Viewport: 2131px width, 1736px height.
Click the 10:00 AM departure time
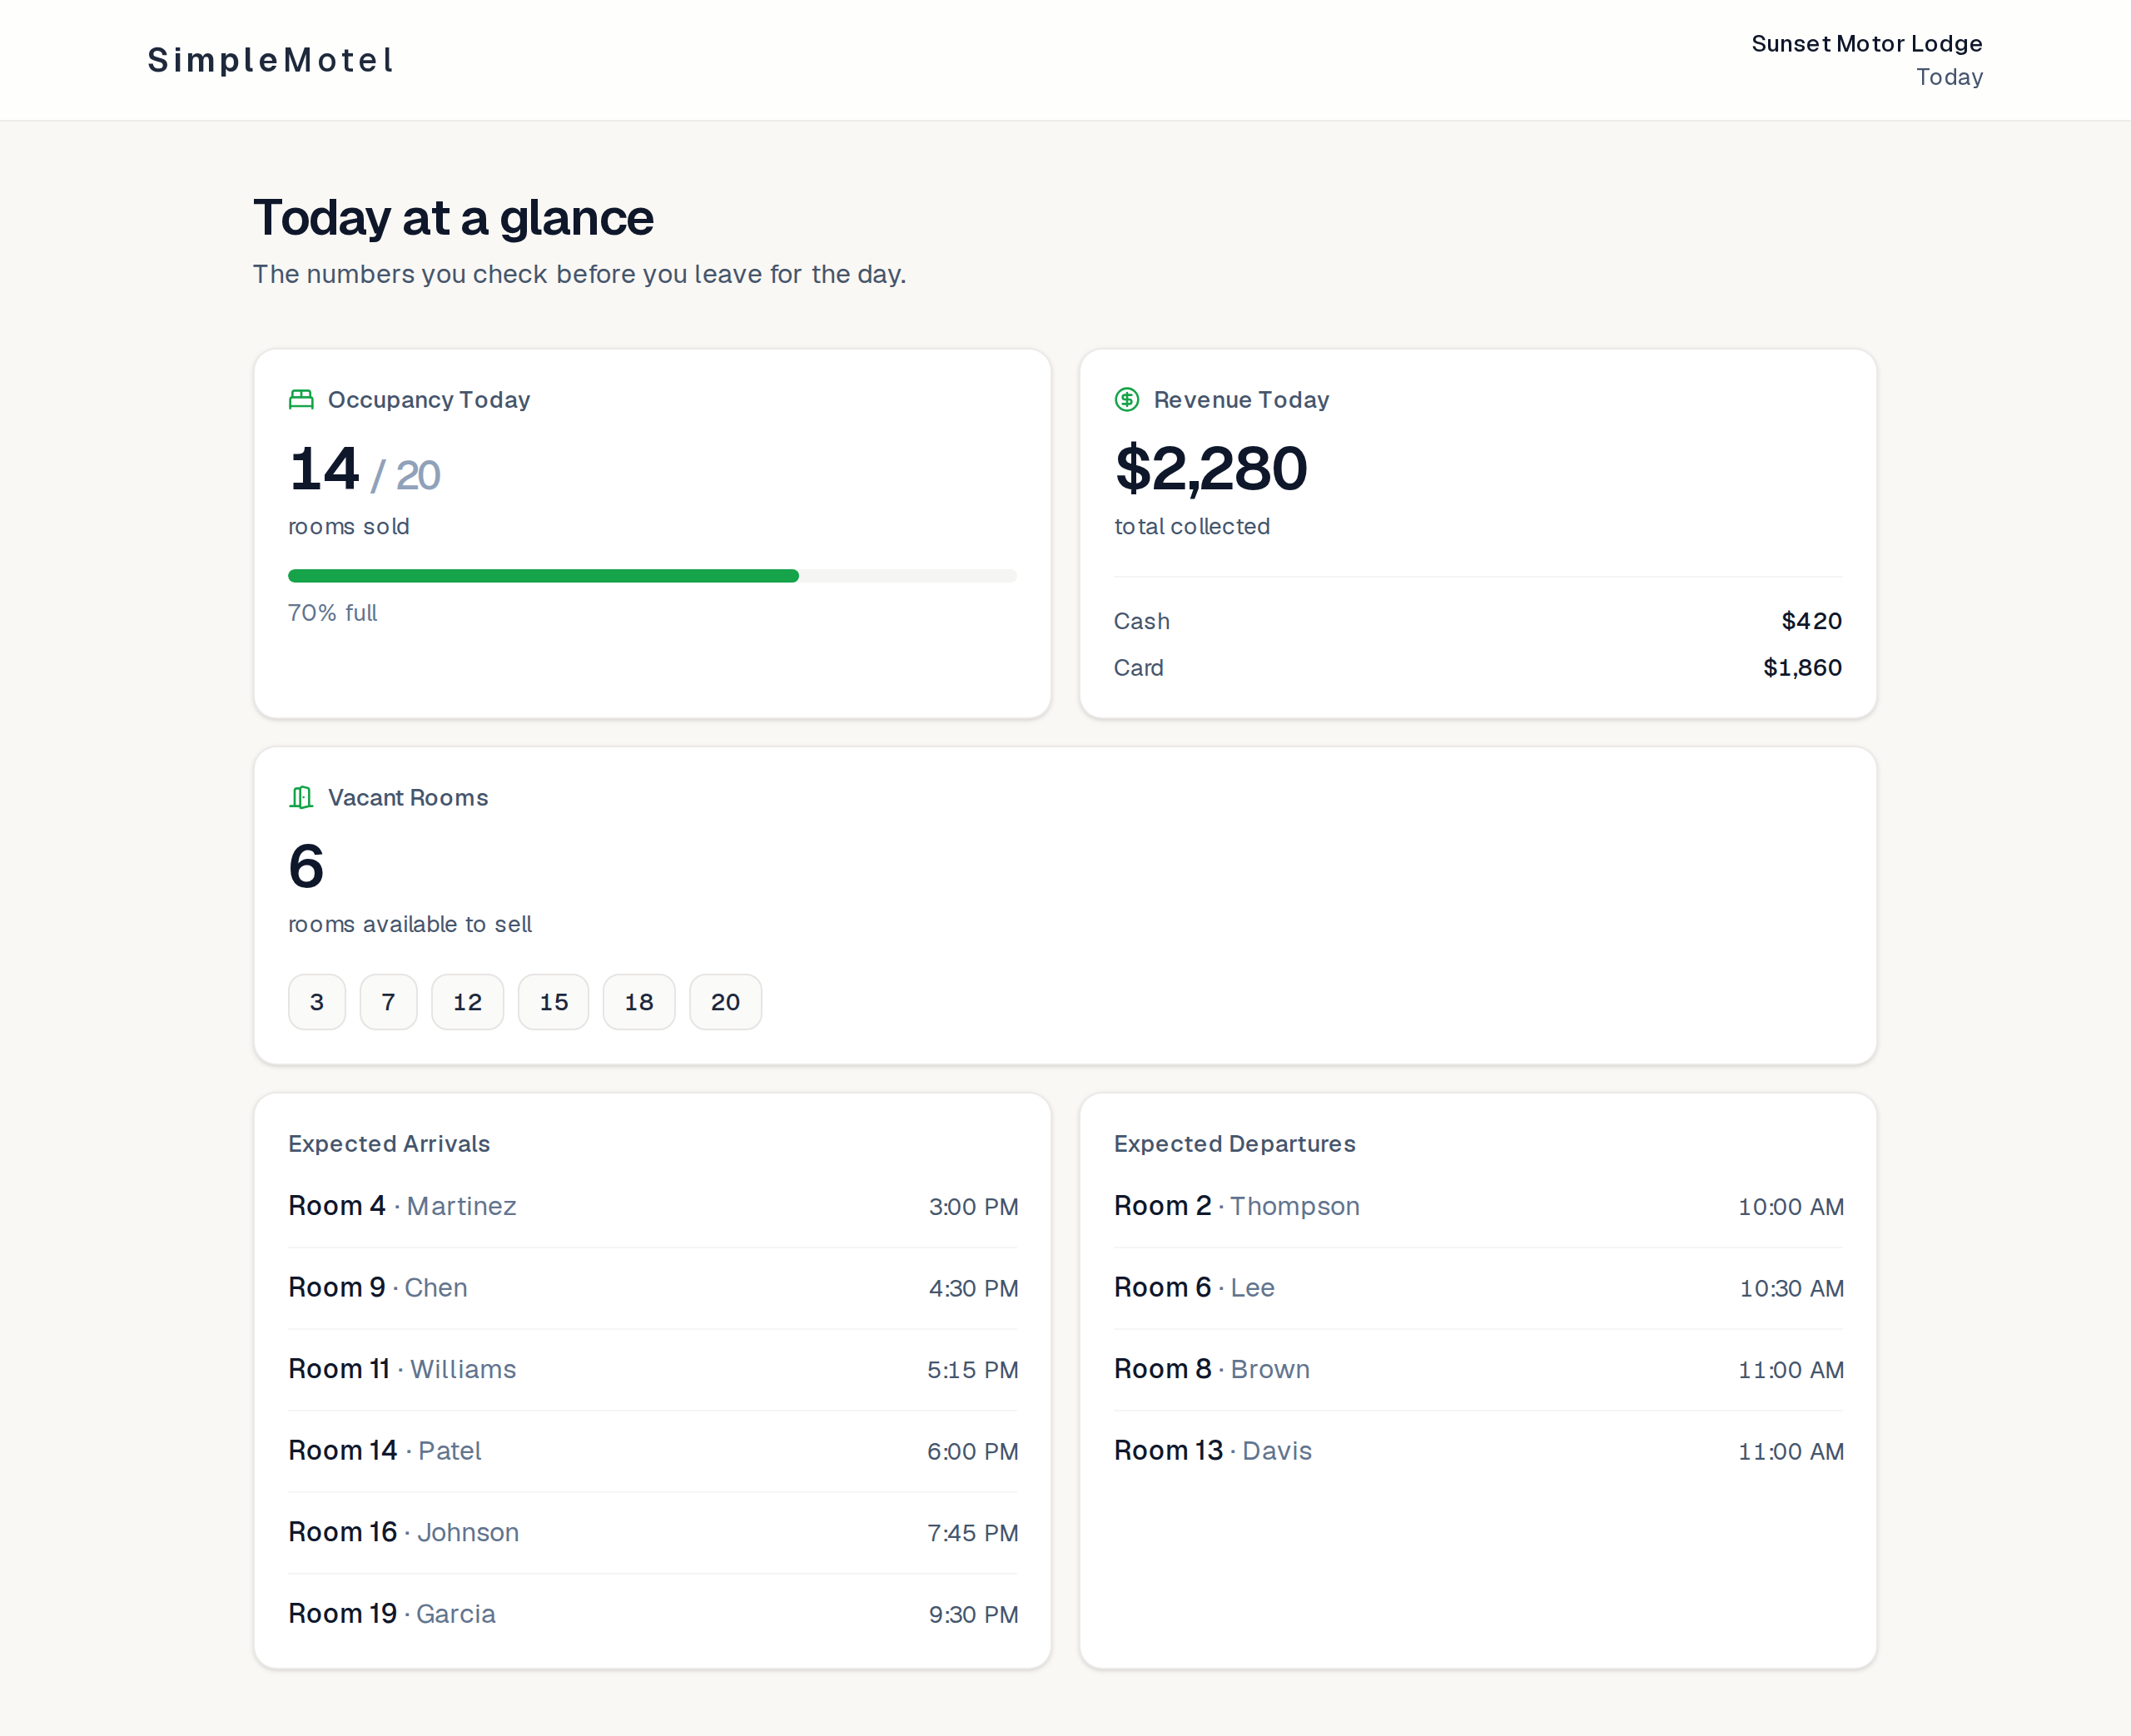coord(1791,1207)
